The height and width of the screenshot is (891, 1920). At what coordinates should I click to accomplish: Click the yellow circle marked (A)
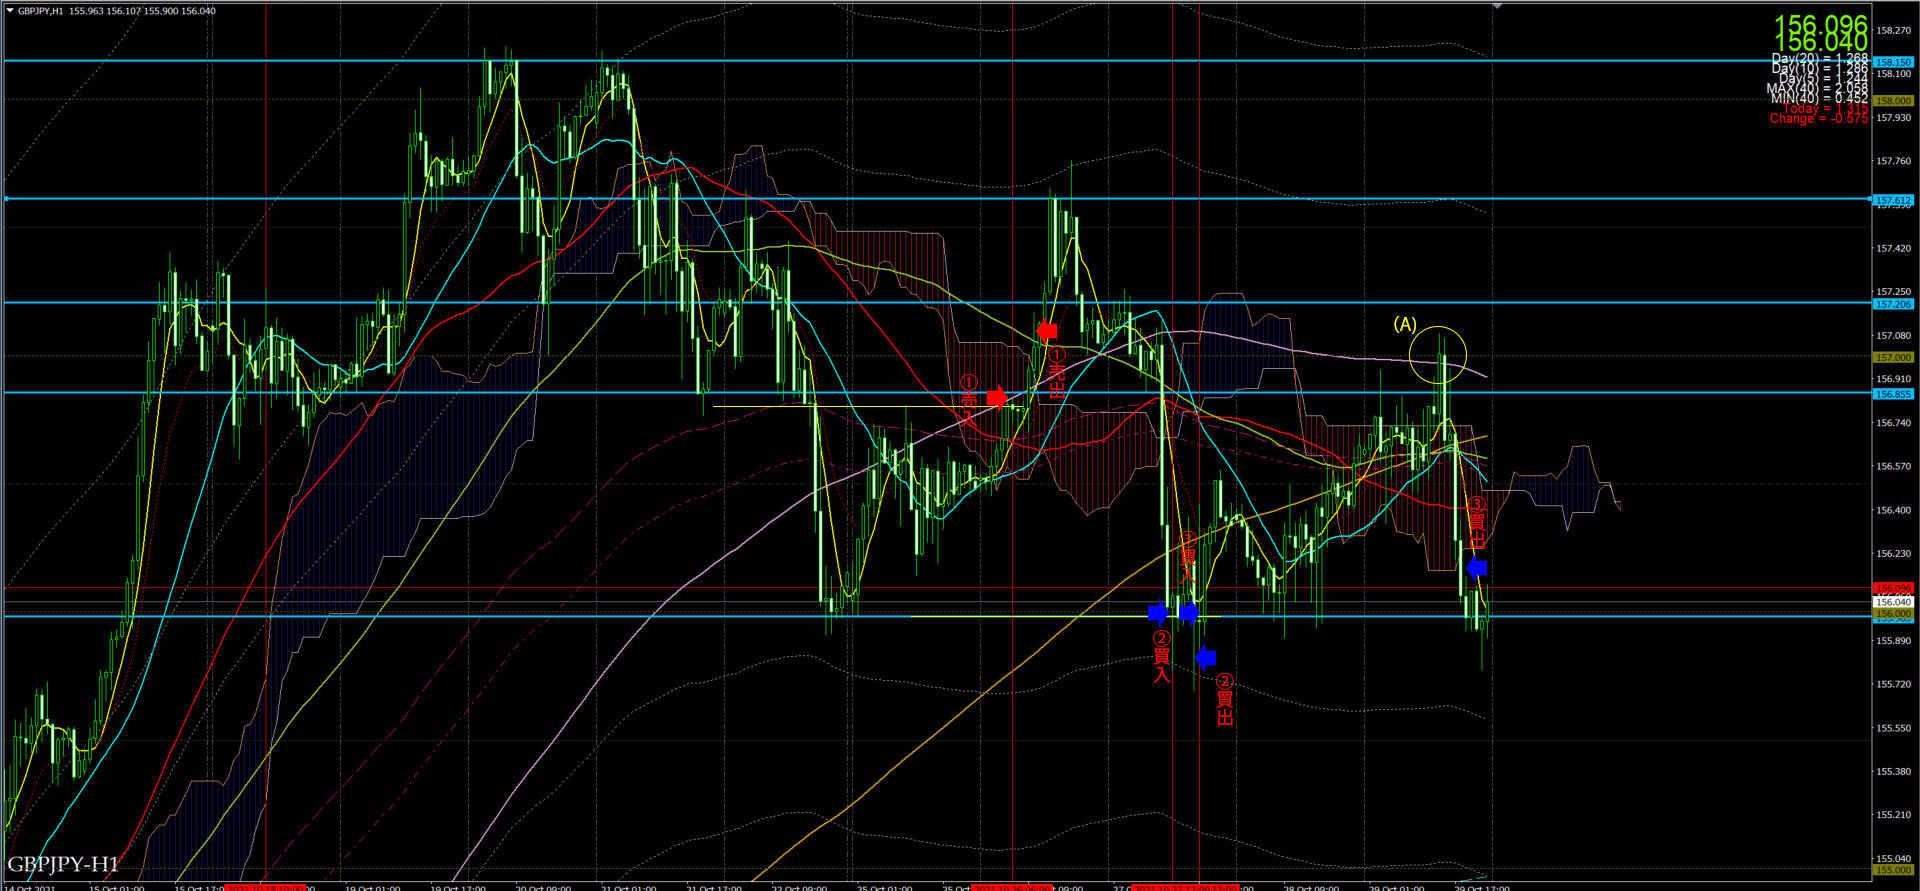[x=1437, y=354]
